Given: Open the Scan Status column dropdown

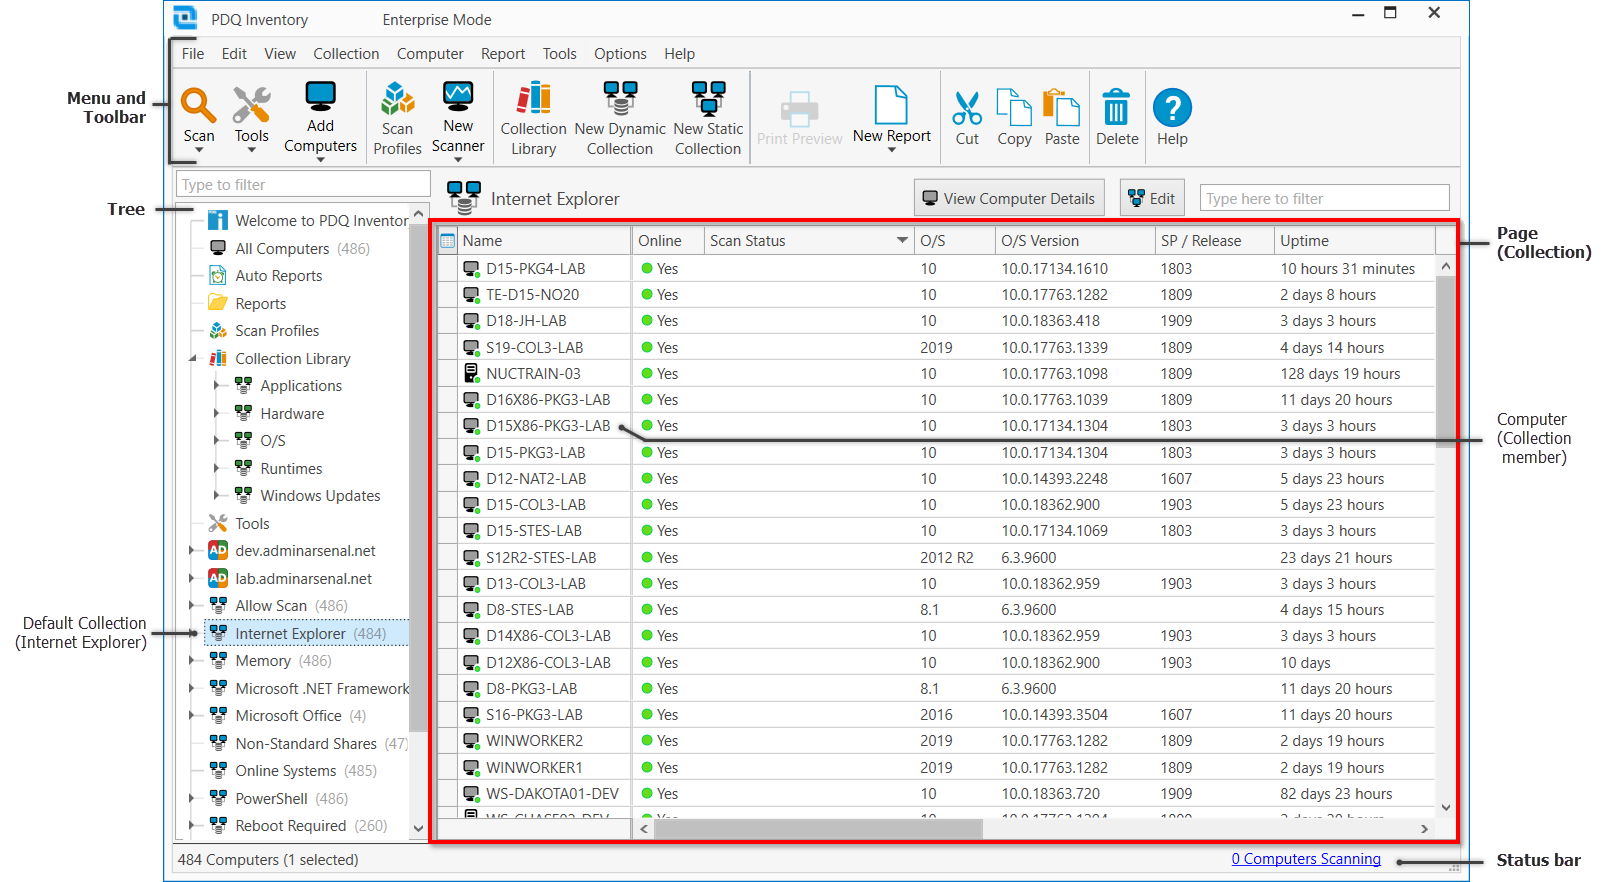Looking at the screenshot, I should [902, 241].
